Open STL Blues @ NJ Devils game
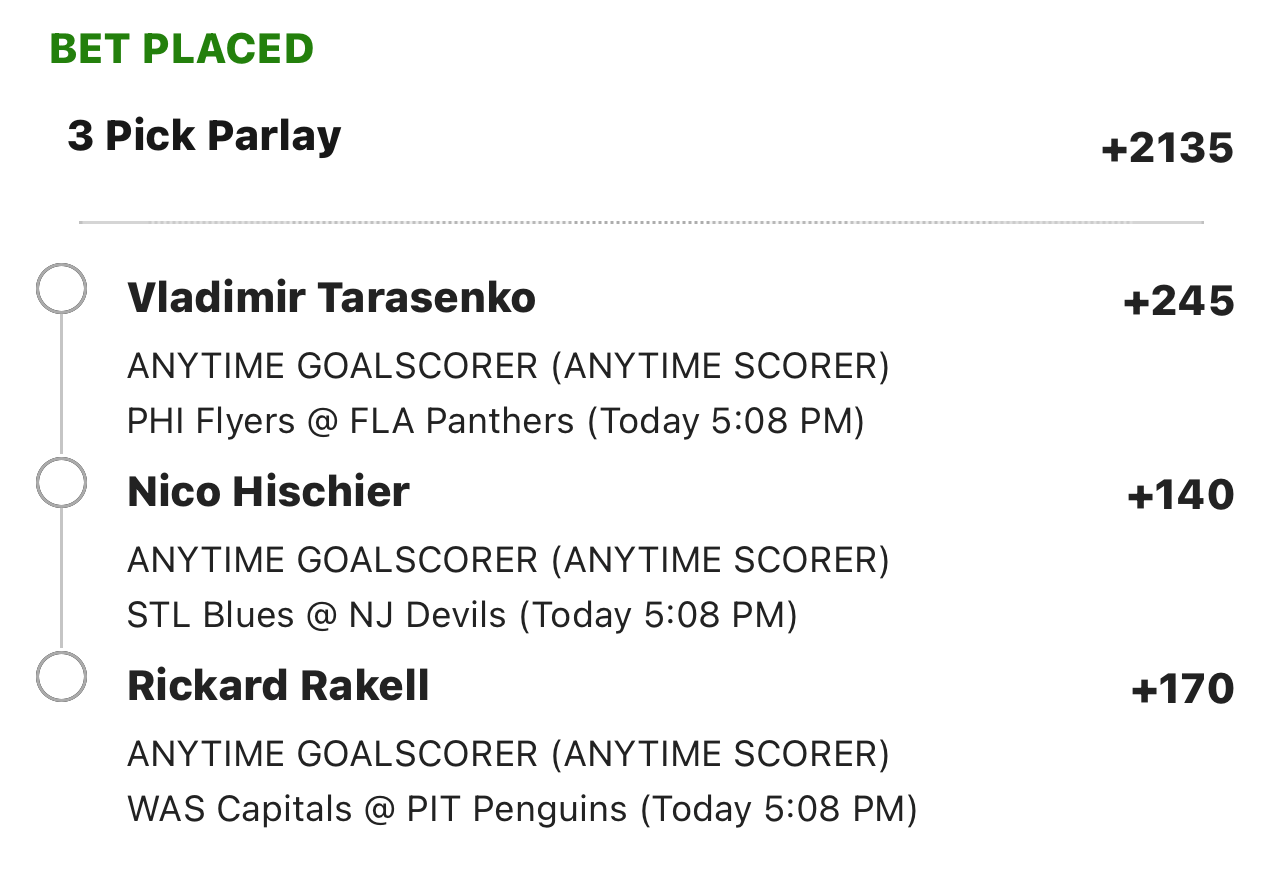Screen dimensions: 1284x872 pyautogui.click(x=462, y=615)
